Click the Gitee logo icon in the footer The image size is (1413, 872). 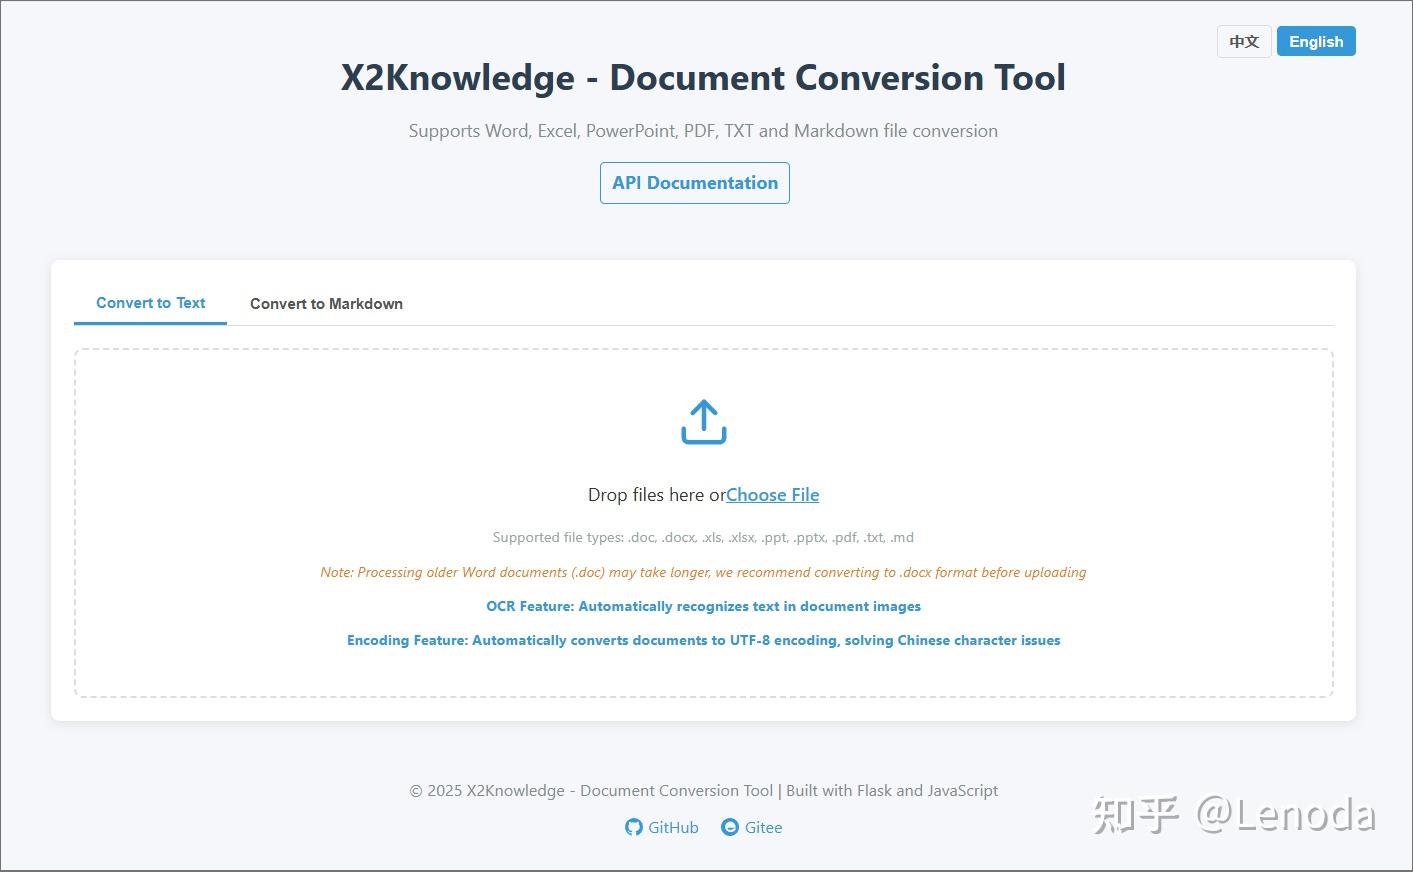tap(730, 827)
